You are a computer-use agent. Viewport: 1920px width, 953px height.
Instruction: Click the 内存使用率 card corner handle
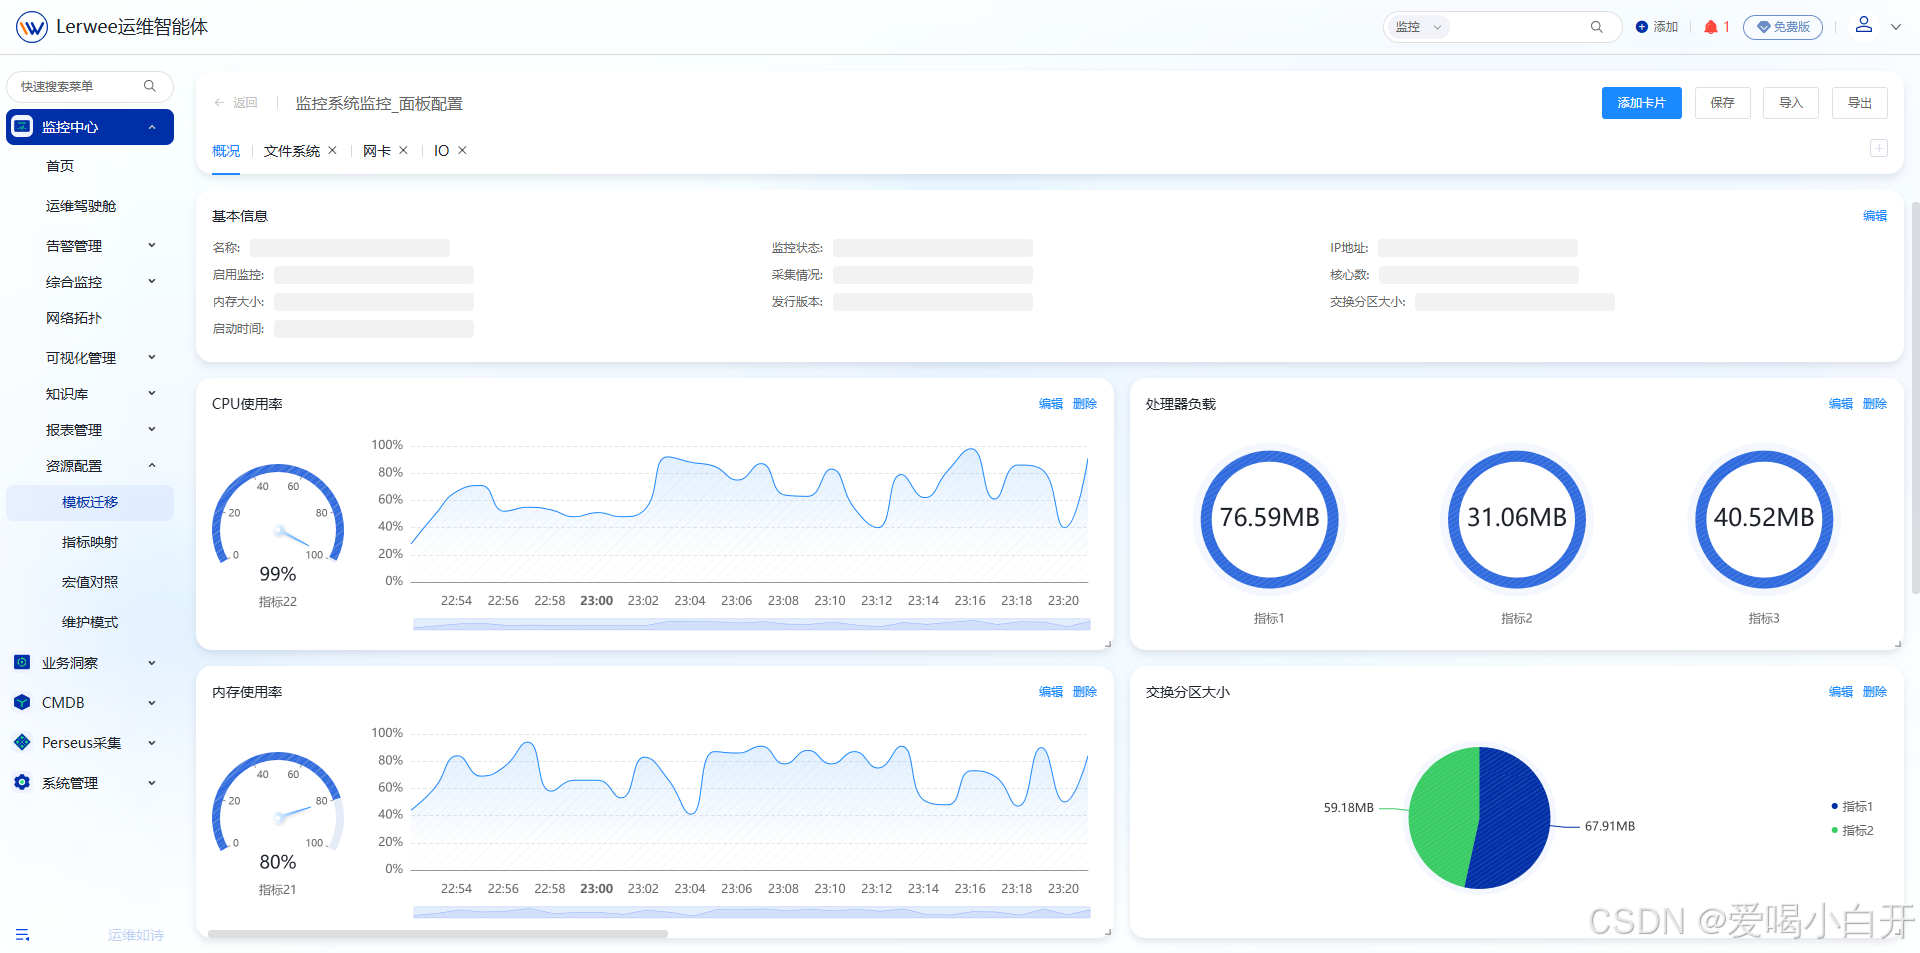click(1107, 932)
